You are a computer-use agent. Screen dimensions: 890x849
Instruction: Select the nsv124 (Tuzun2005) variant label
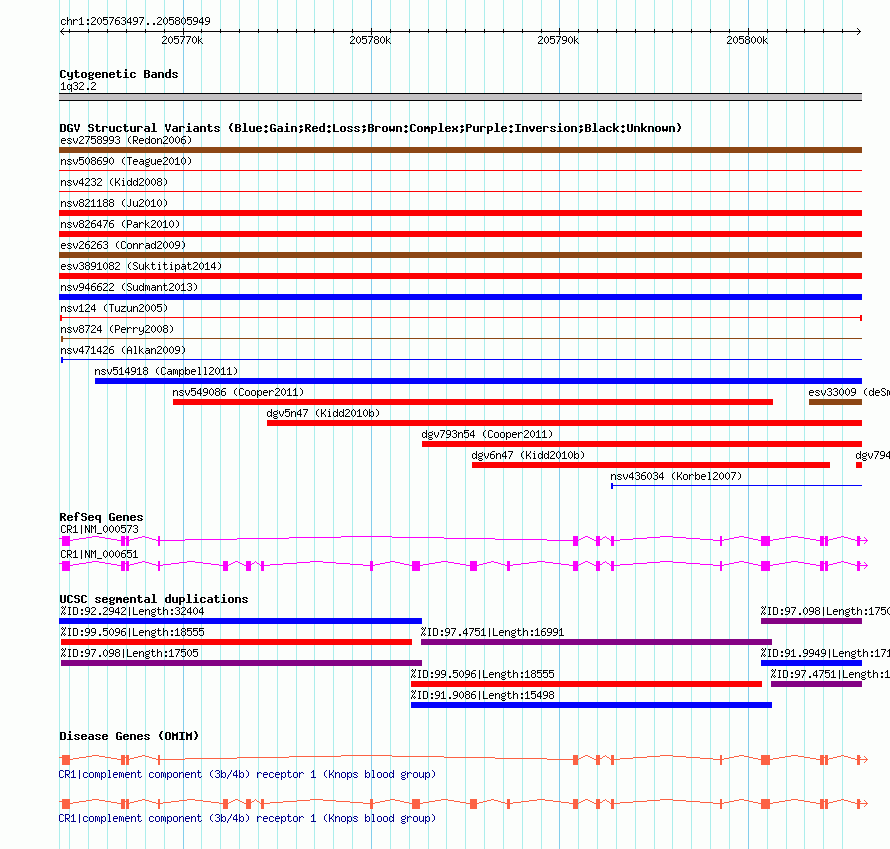click(114, 308)
